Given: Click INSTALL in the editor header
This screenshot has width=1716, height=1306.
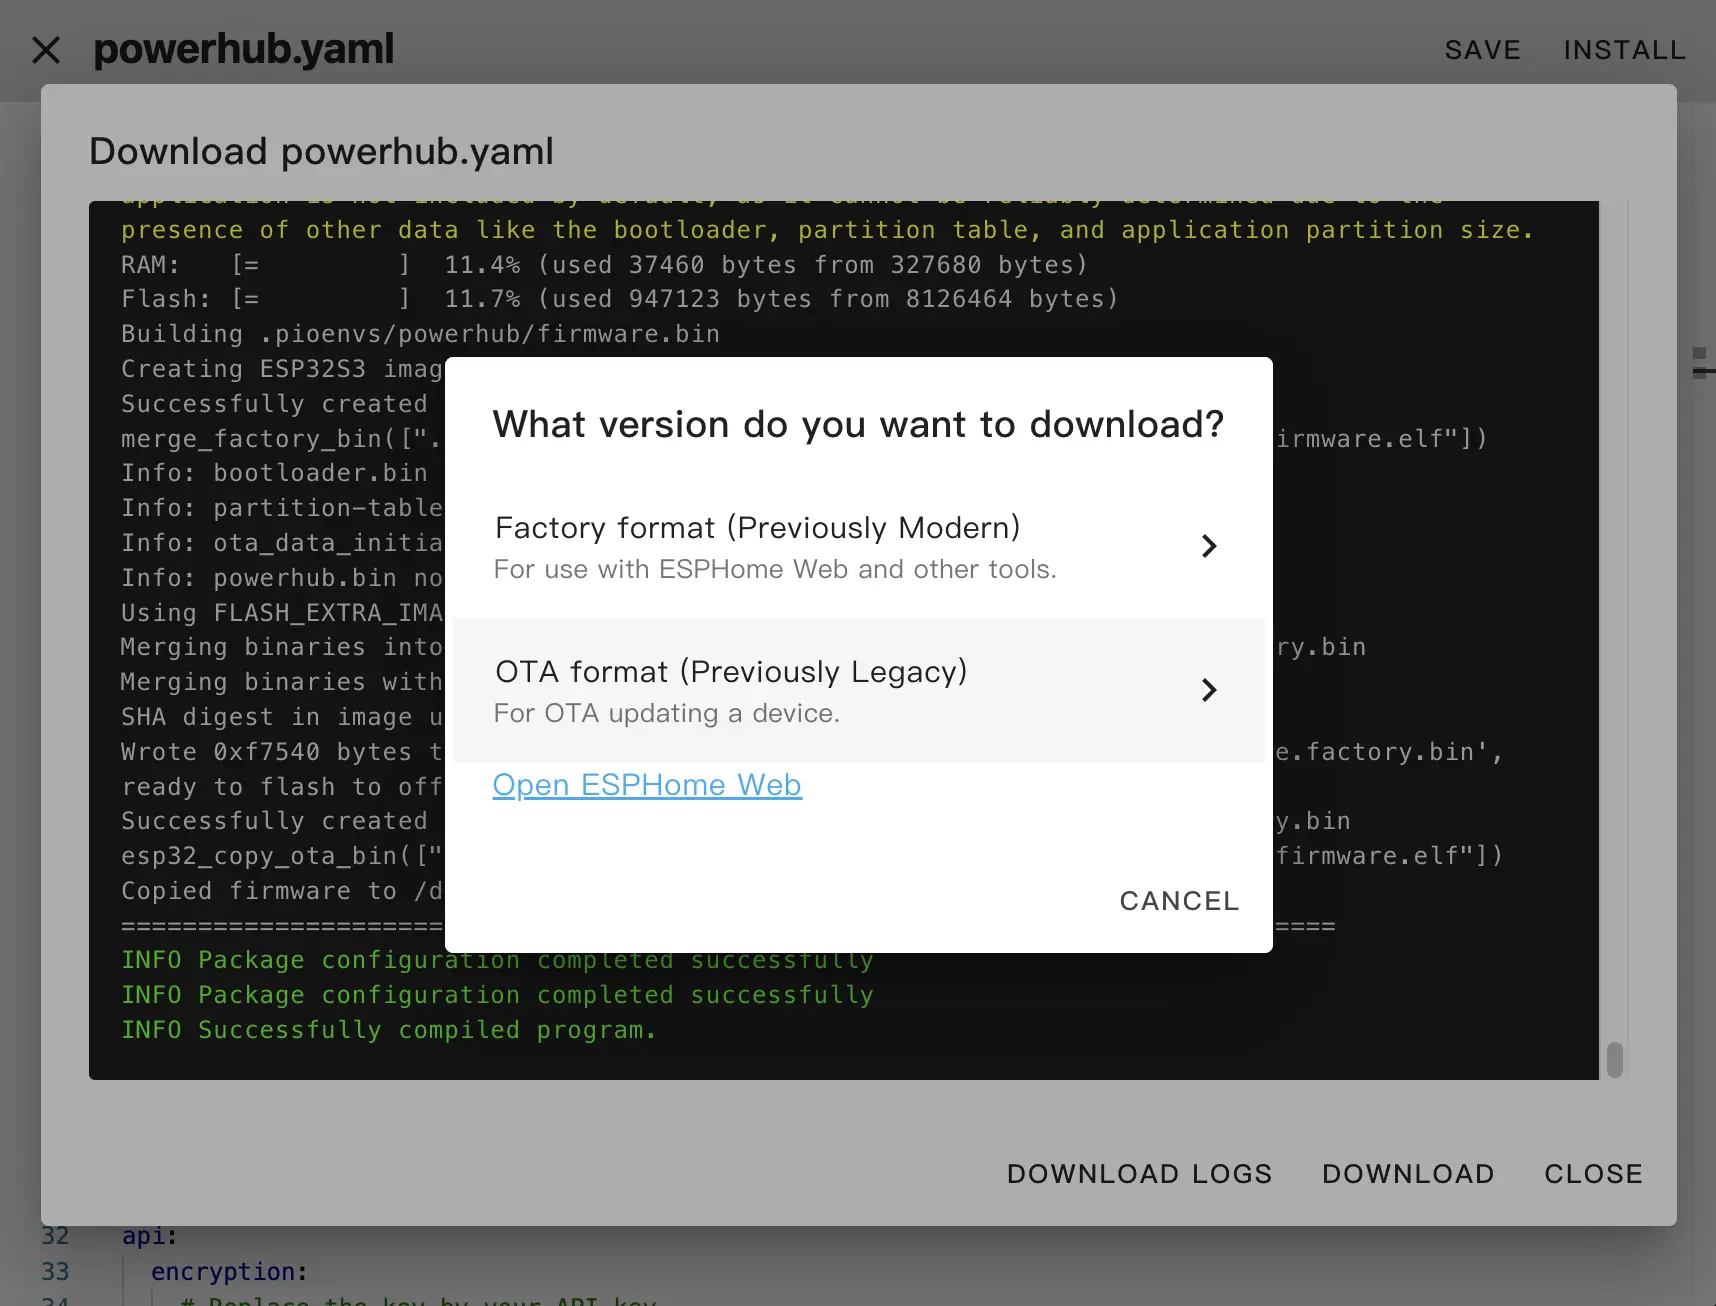Looking at the screenshot, I should click(x=1624, y=50).
